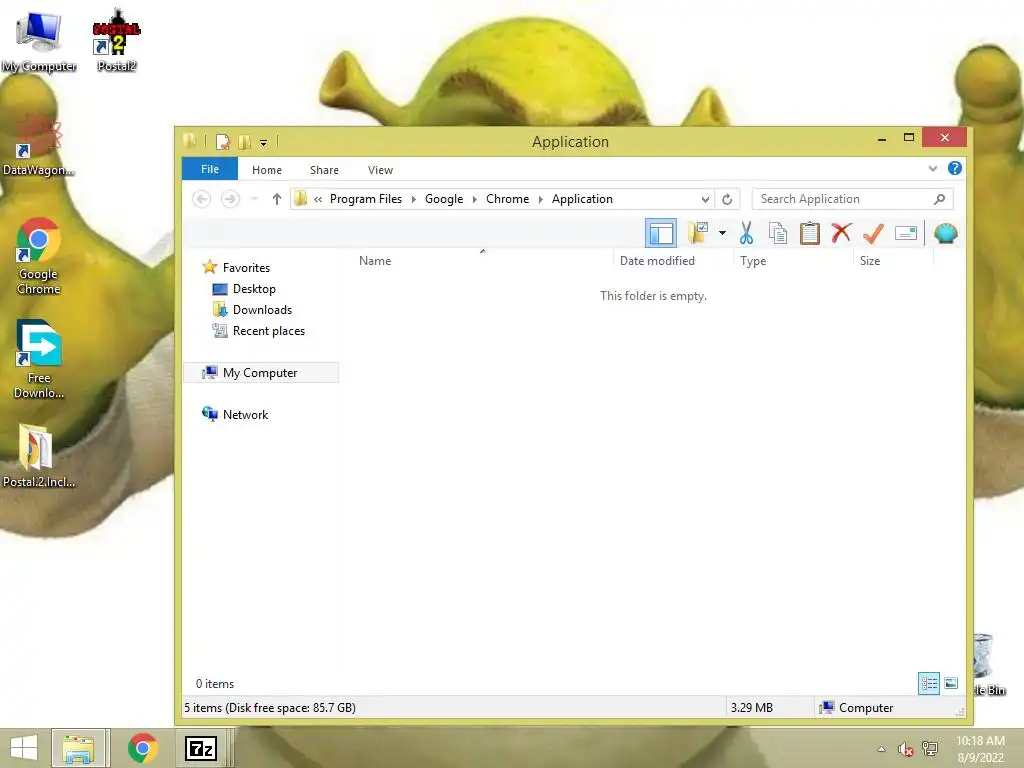Open the address bar history dropdown
This screenshot has width=1024, height=768.
click(705, 199)
